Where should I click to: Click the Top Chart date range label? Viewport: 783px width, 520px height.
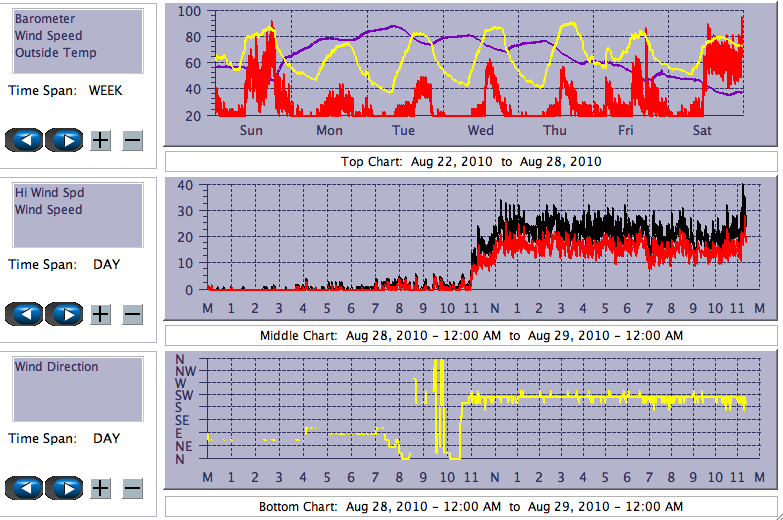pos(471,161)
